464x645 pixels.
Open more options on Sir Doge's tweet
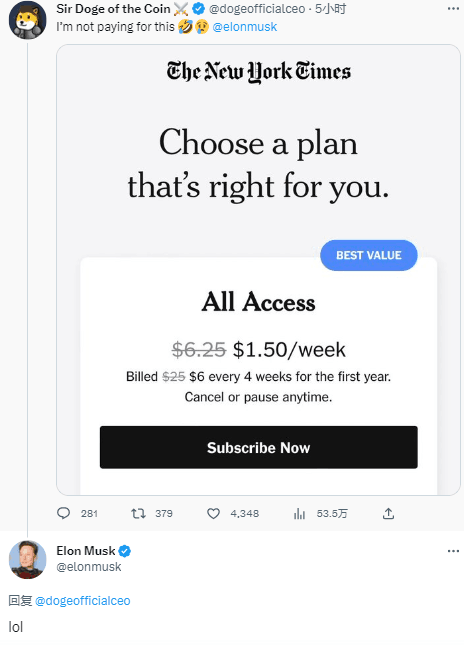tap(453, 9)
